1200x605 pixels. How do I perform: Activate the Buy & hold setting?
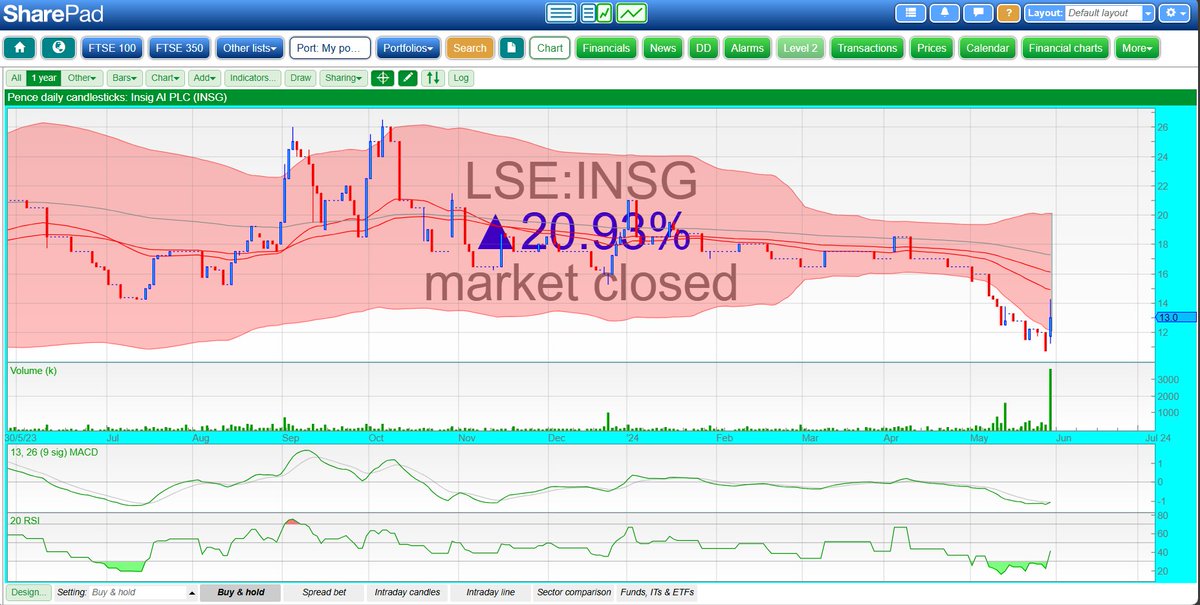(x=241, y=592)
